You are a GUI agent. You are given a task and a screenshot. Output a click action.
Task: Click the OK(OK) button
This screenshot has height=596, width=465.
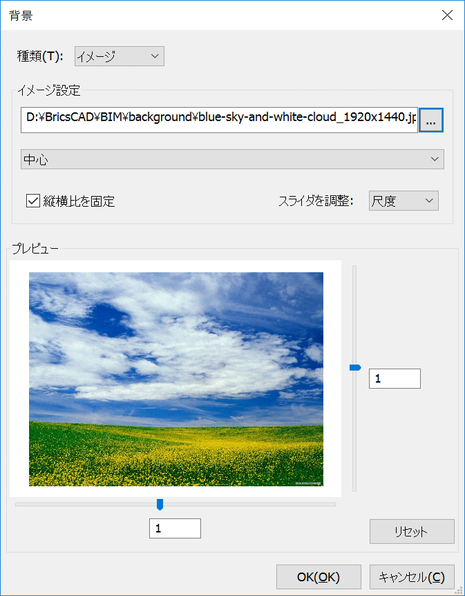tap(318, 577)
